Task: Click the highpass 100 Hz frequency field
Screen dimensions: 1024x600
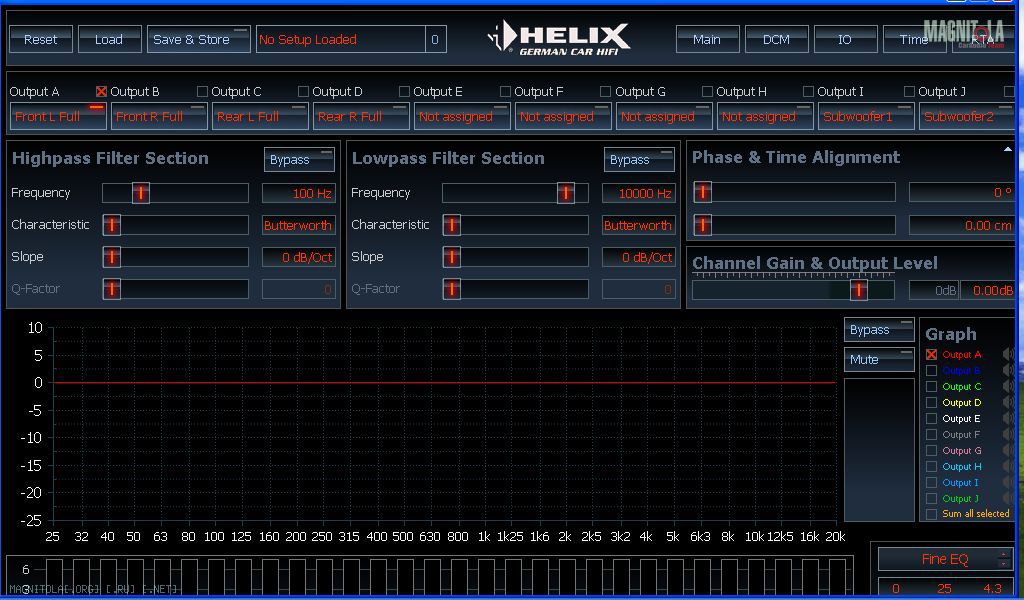Action: pyautogui.click(x=299, y=193)
